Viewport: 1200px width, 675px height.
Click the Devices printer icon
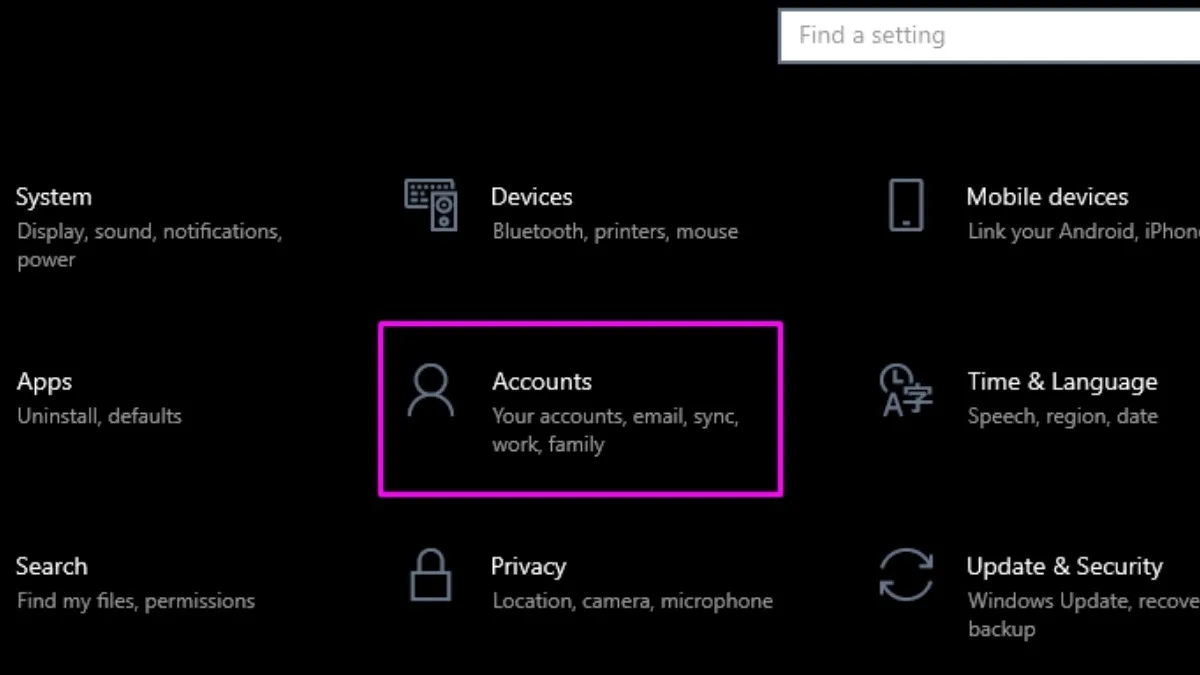point(430,204)
